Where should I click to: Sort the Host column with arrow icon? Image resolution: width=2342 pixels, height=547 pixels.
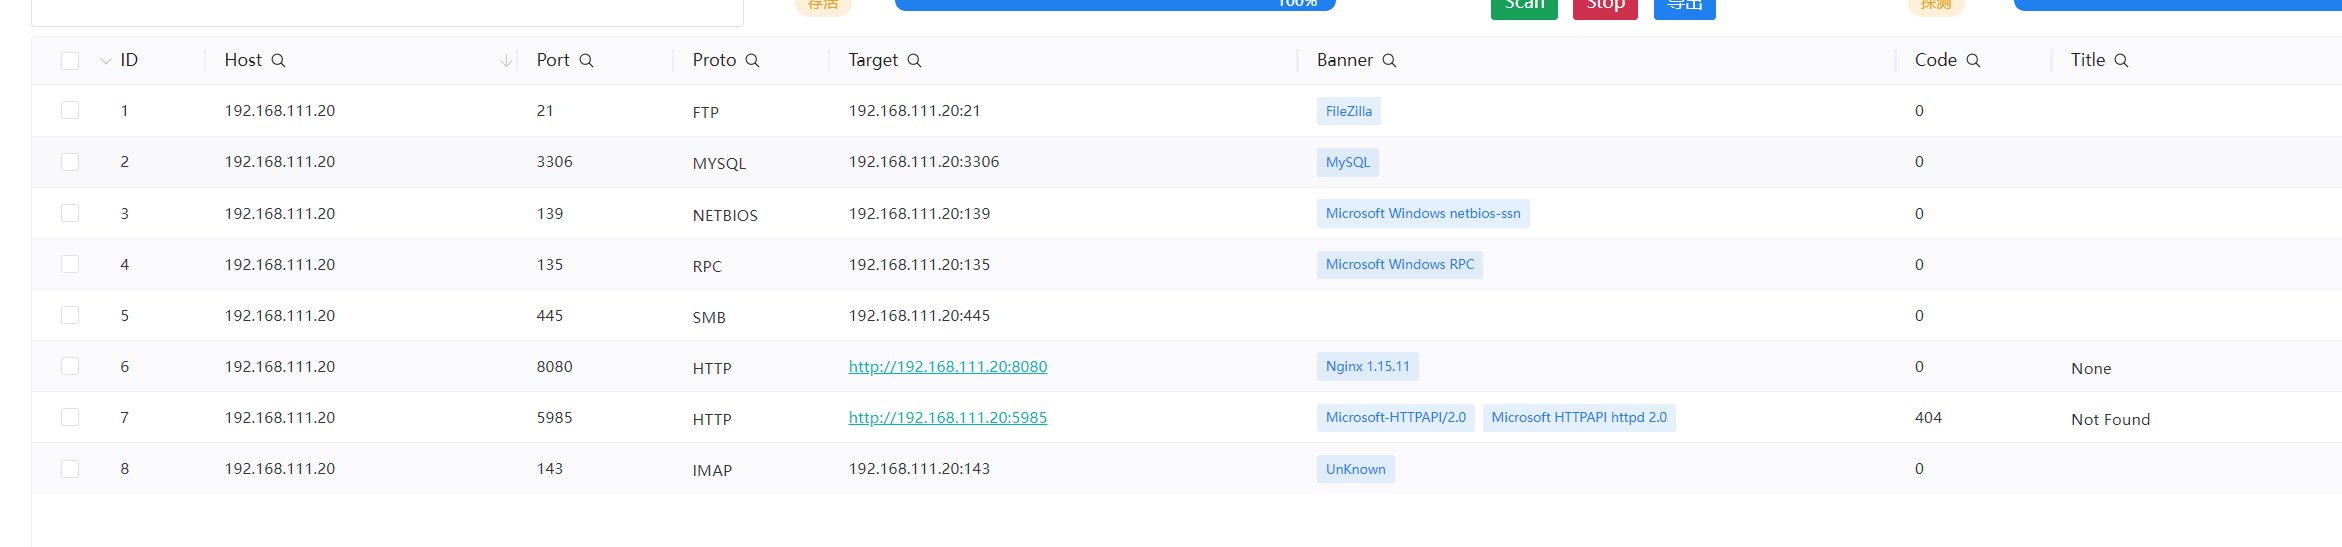coord(506,61)
